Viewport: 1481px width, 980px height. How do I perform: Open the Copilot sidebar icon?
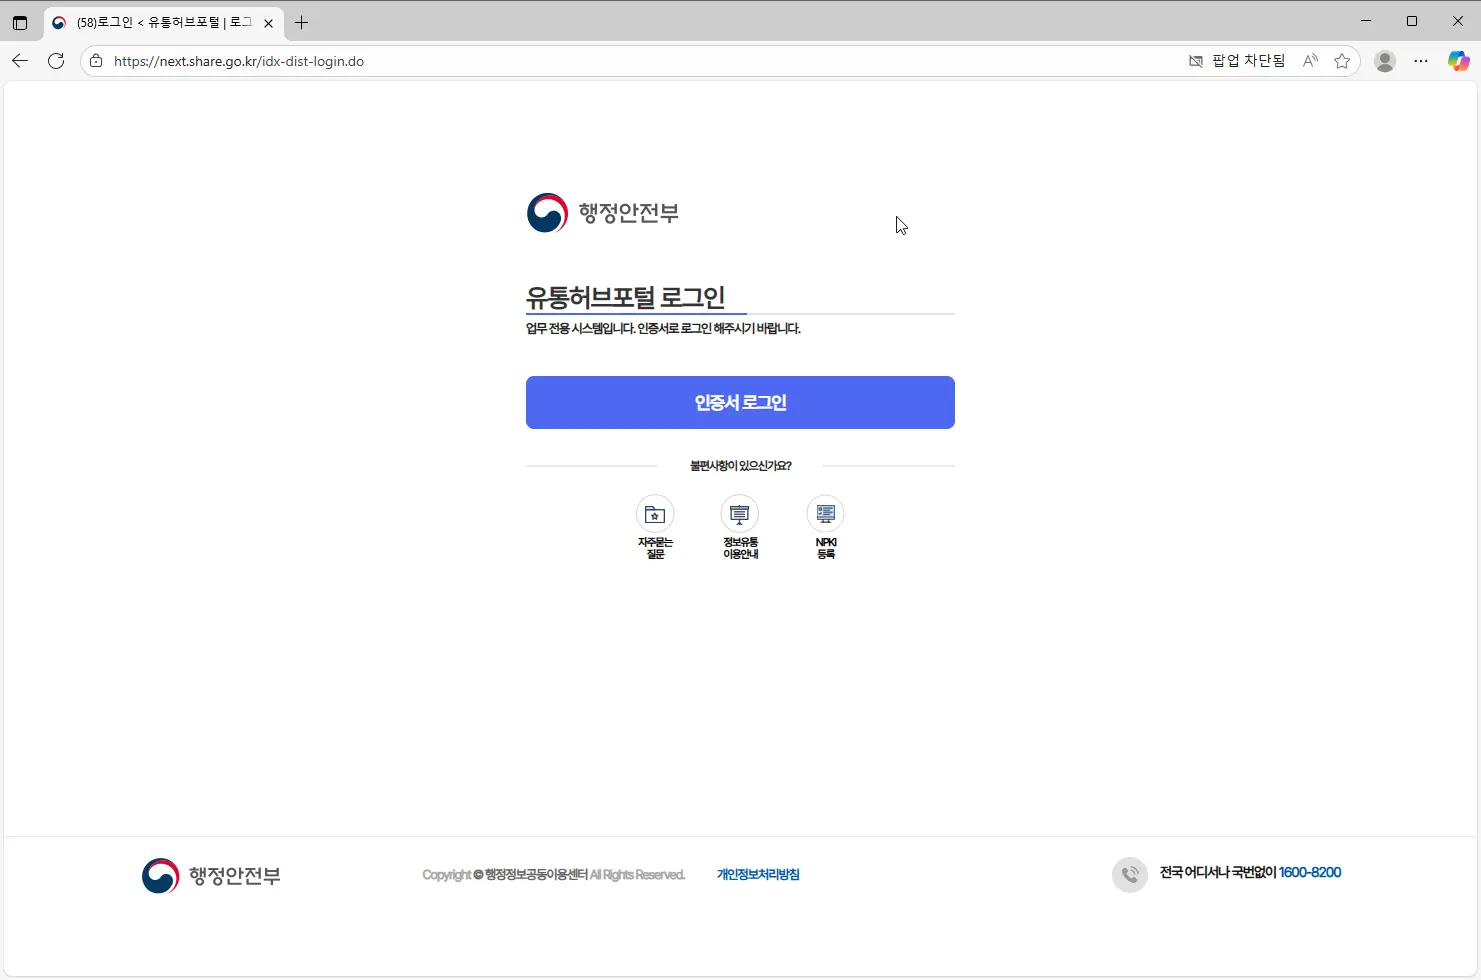pyautogui.click(x=1458, y=60)
